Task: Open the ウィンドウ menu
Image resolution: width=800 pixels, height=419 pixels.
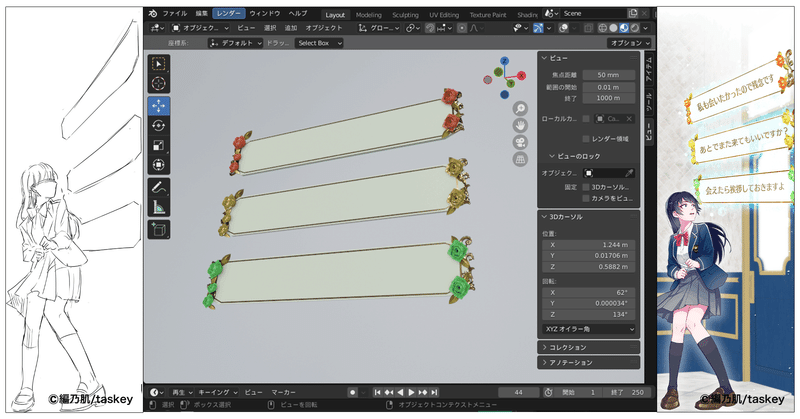Action: click(265, 14)
